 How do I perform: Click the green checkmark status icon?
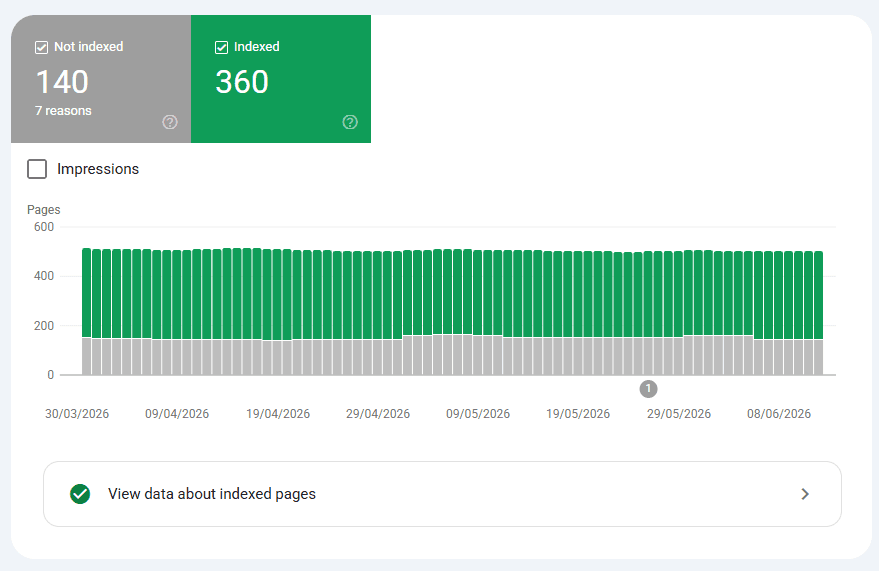[x=80, y=494]
